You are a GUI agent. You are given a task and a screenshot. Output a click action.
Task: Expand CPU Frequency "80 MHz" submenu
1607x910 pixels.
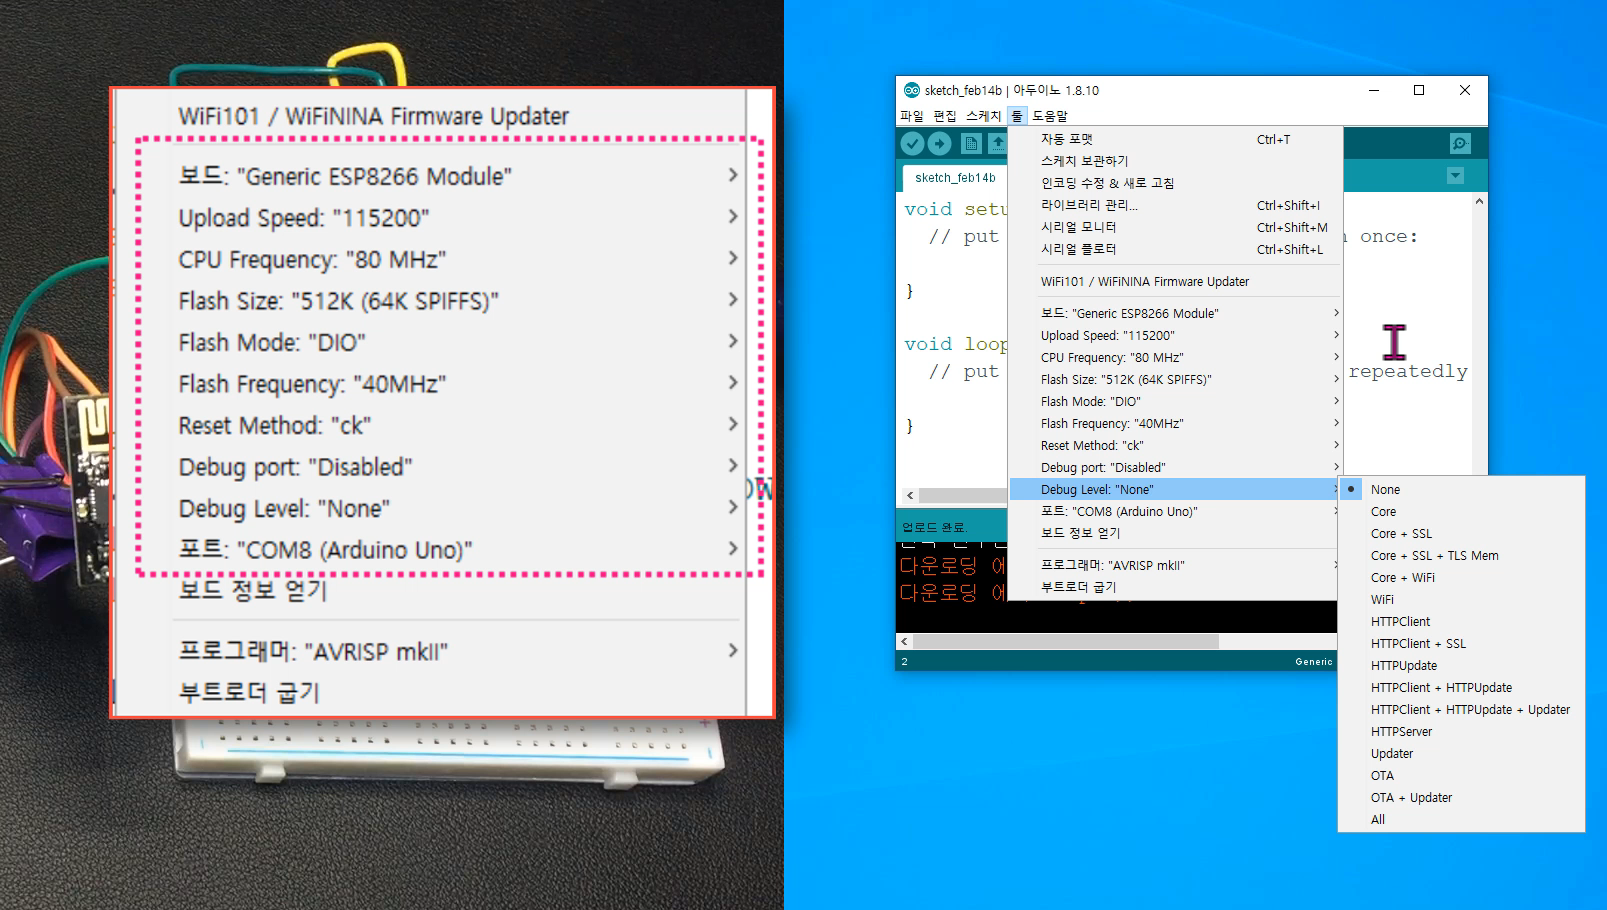pyautogui.click(x=1175, y=357)
